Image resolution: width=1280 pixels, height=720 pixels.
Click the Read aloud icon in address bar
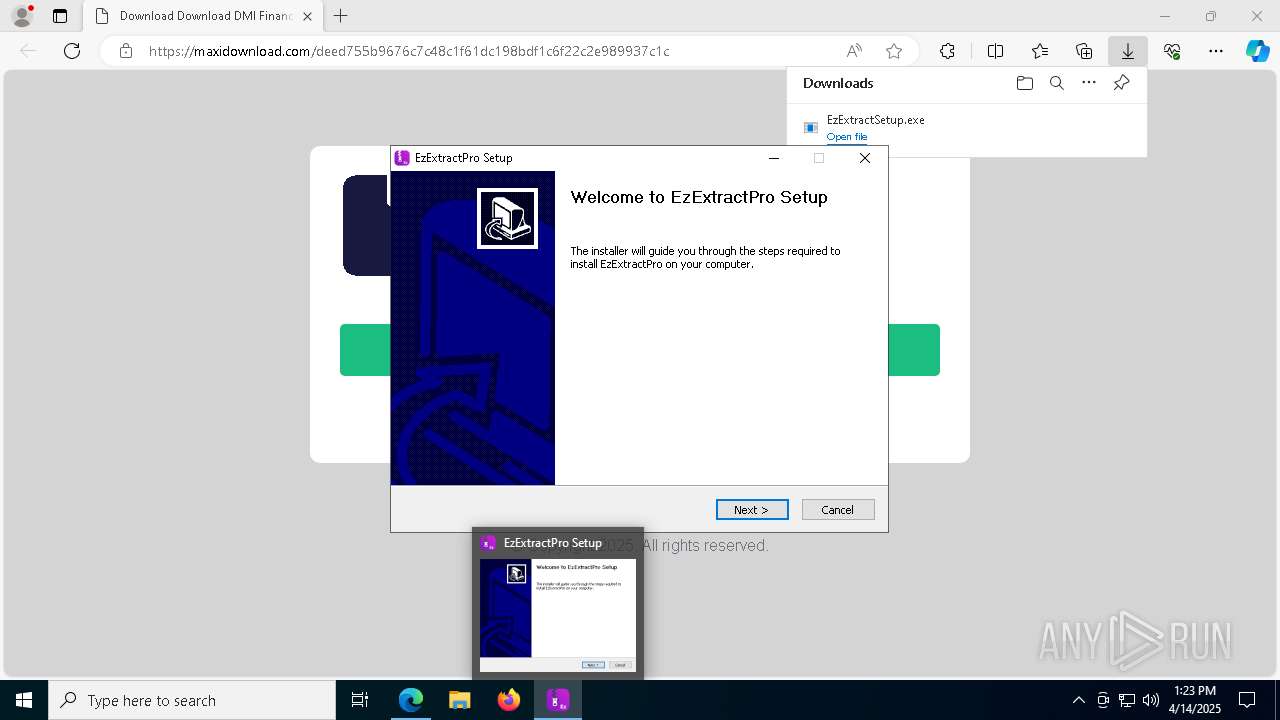854,51
